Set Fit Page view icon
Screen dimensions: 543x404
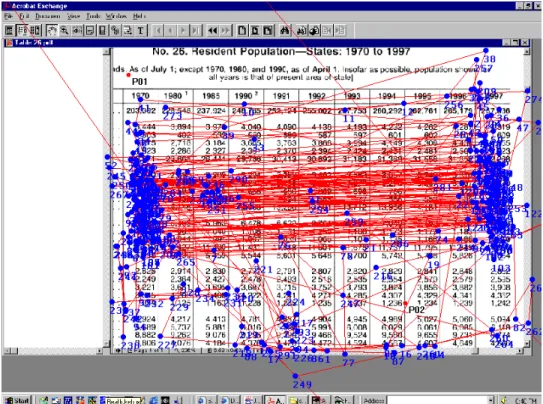tap(255, 30)
